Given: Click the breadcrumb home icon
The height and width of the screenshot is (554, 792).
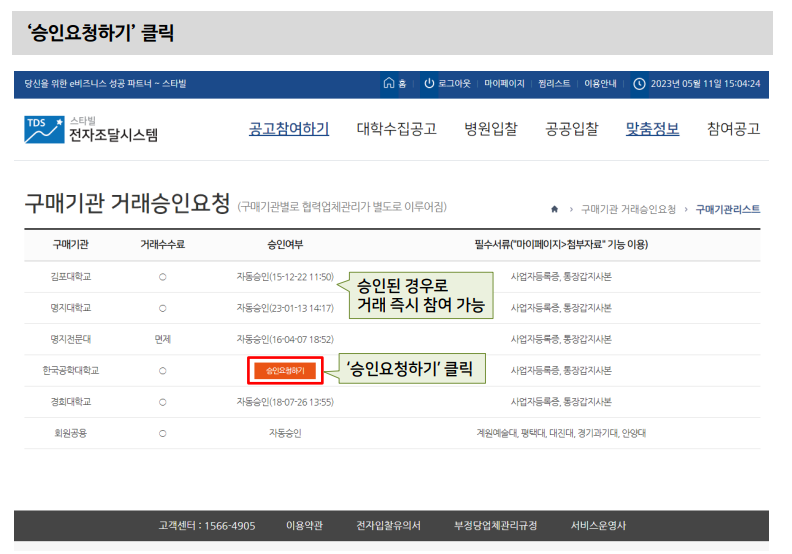Looking at the screenshot, I should (x=554, y=209).
